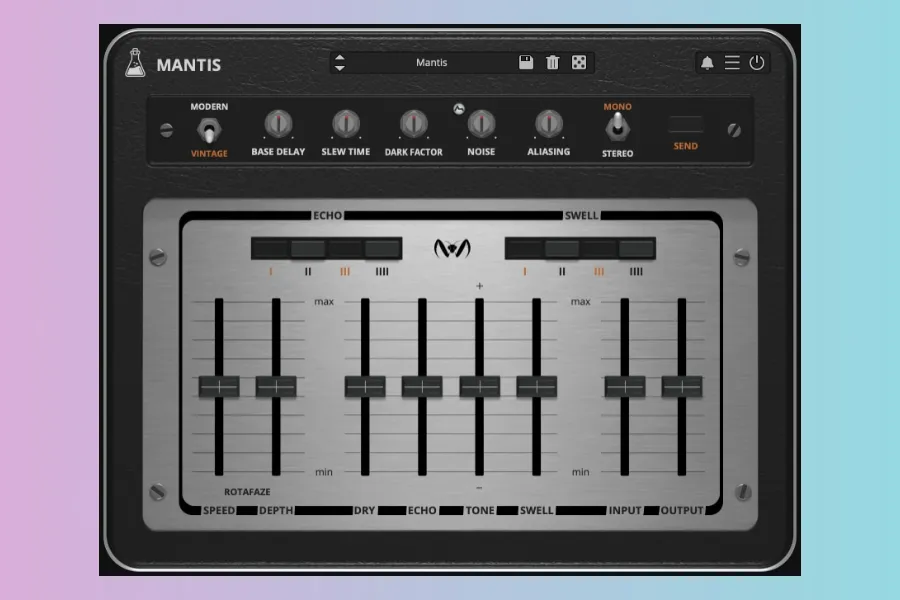Randomize settings with the dice icon
The height and width of the screenshot is (600, 900).
point(579,63)
